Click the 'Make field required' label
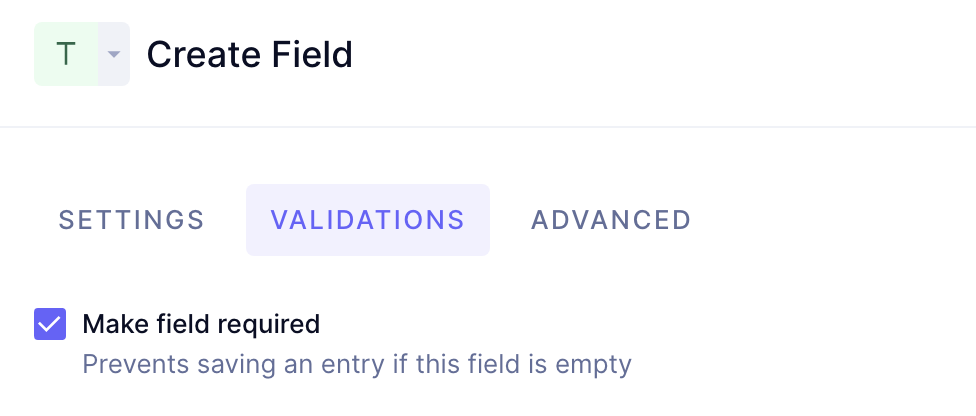The image size is (976, 416). click(201, 324)
